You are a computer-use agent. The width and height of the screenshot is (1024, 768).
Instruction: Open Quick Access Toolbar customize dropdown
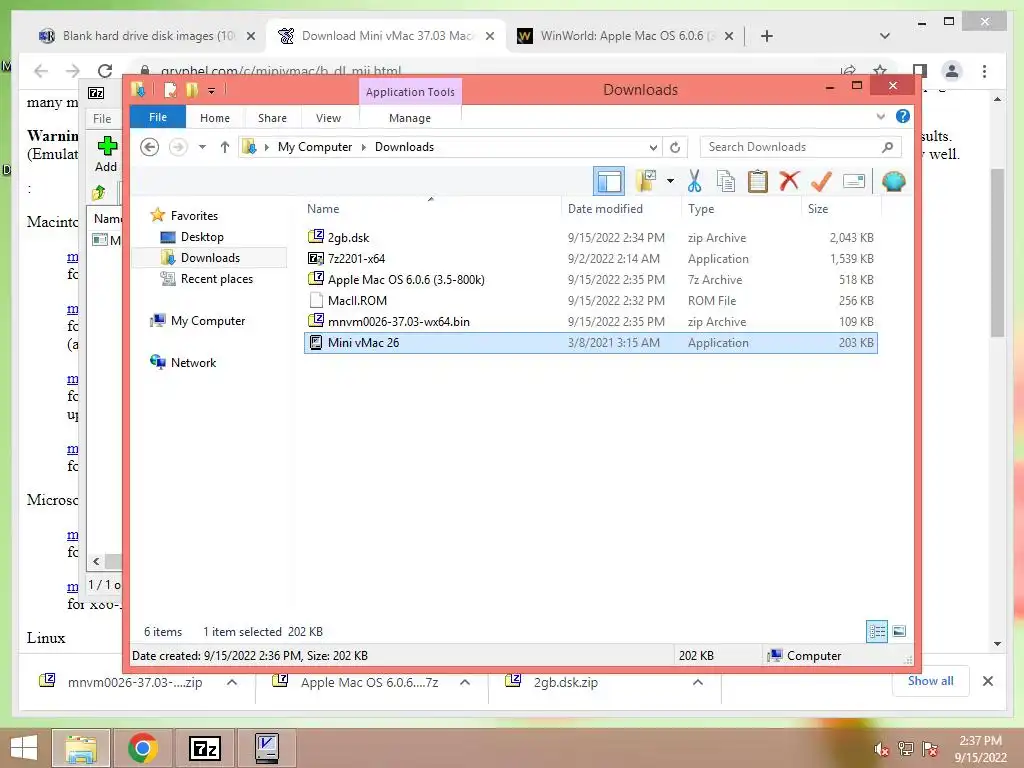[x=212, y=91]
